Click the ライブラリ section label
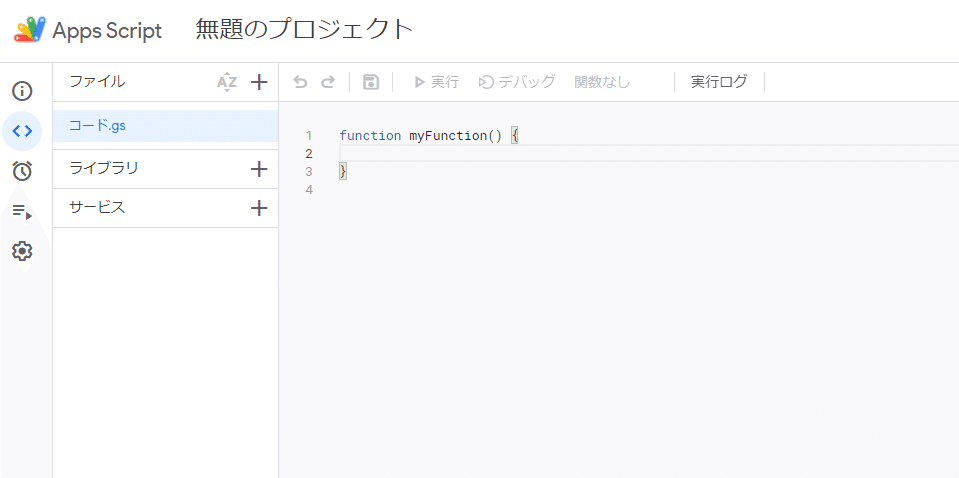This screenshot has height=478, width=959. tap(104, 168)
